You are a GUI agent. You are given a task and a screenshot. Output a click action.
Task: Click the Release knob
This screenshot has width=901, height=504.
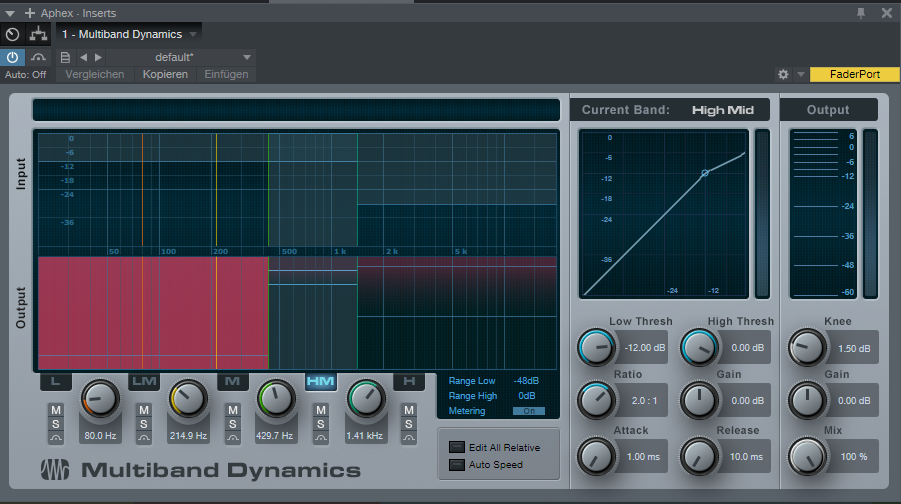click(x=699, y=456)
